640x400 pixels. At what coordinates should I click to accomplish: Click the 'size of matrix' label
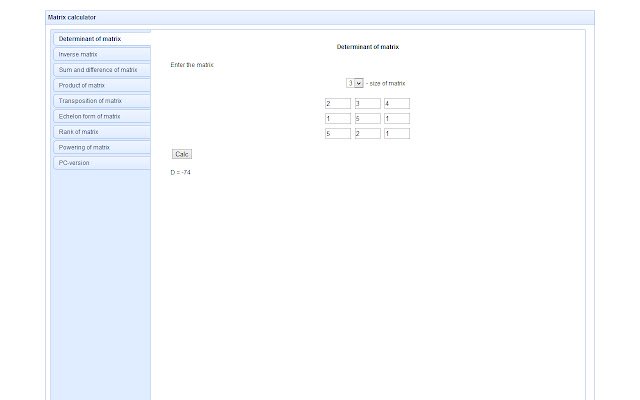click(x=387, y=83)
